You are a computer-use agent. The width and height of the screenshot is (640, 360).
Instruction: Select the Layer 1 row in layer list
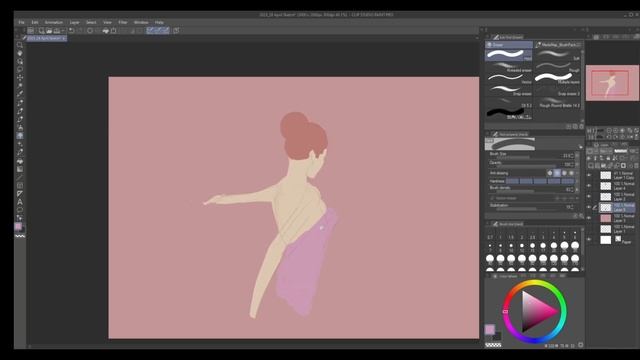click(617, 229)
